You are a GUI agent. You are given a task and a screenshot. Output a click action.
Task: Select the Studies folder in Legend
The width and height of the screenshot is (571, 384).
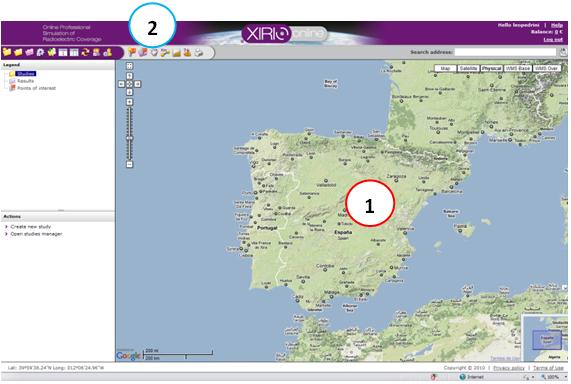pos(25,74)
